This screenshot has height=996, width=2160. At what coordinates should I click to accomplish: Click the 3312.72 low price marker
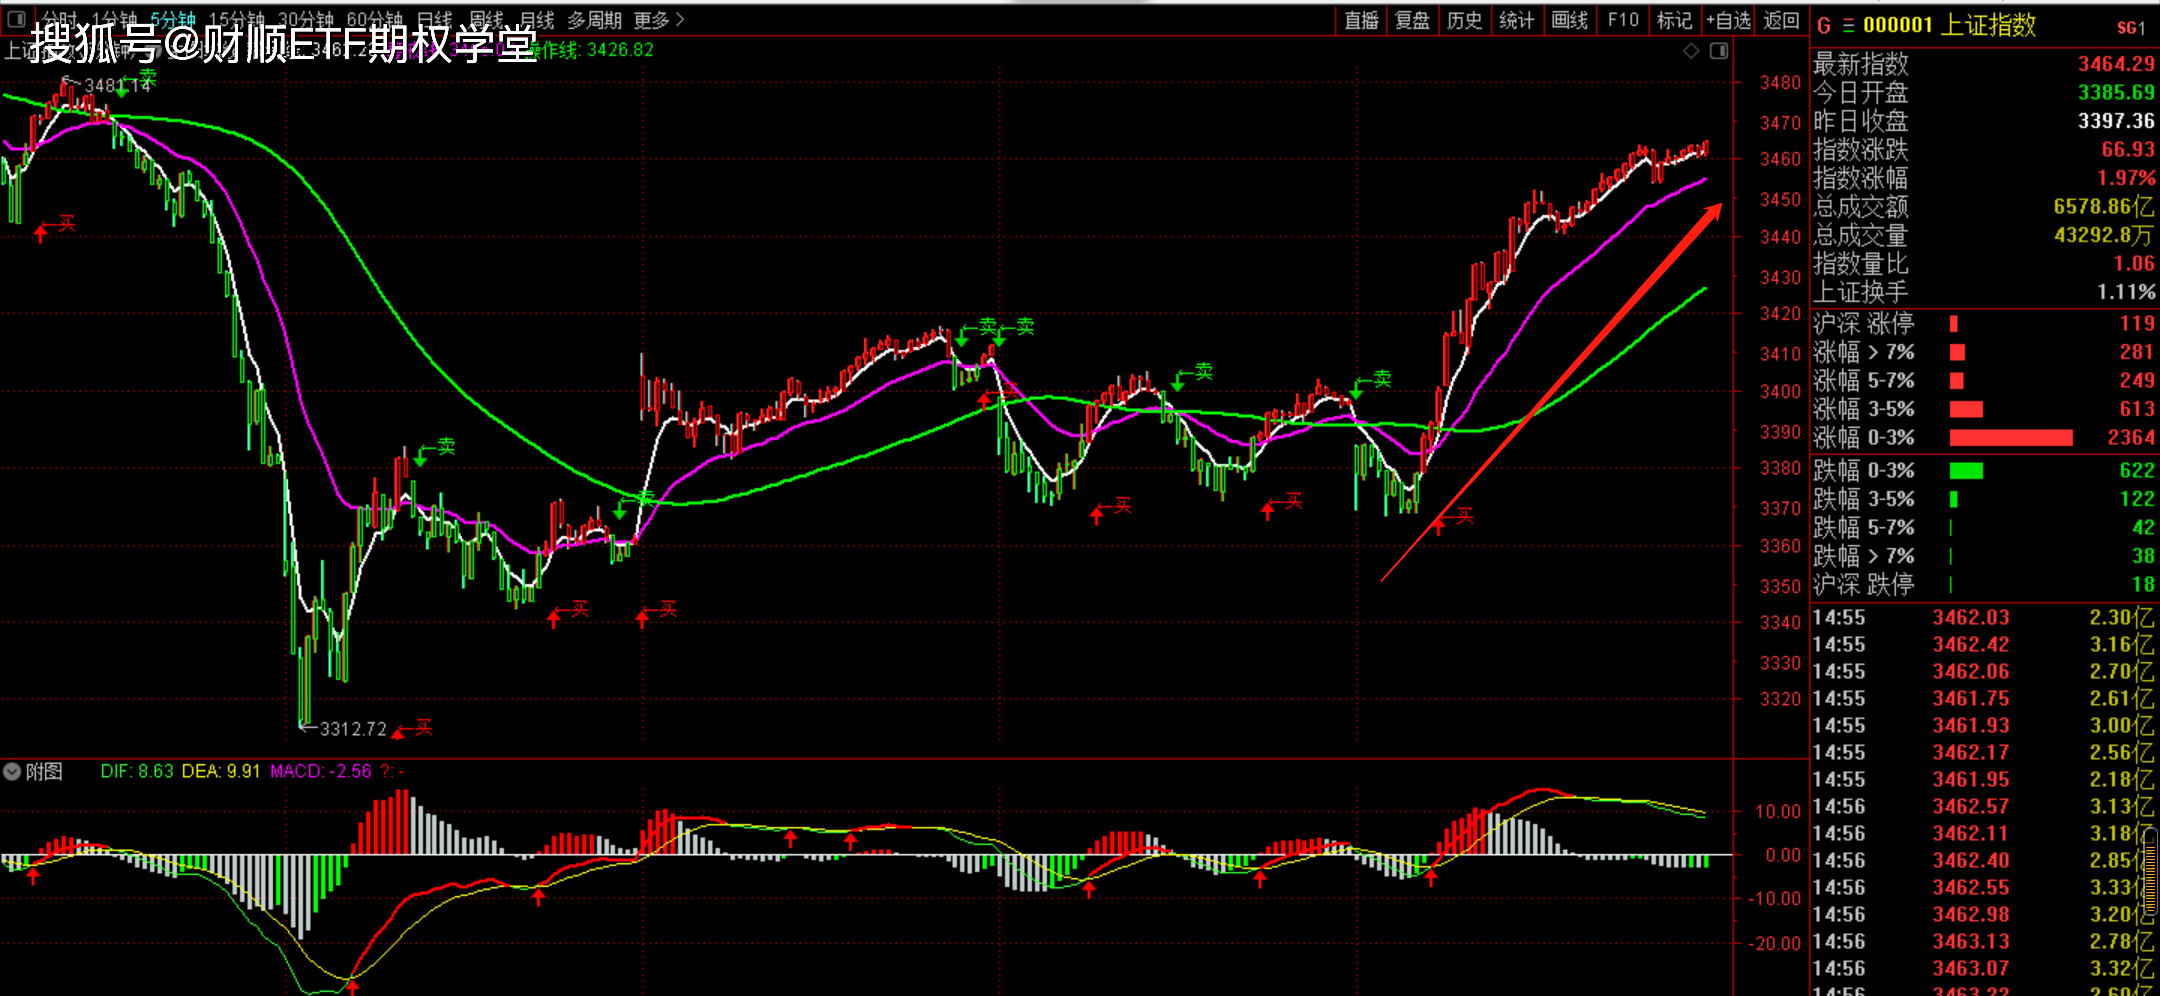point(352,729)
